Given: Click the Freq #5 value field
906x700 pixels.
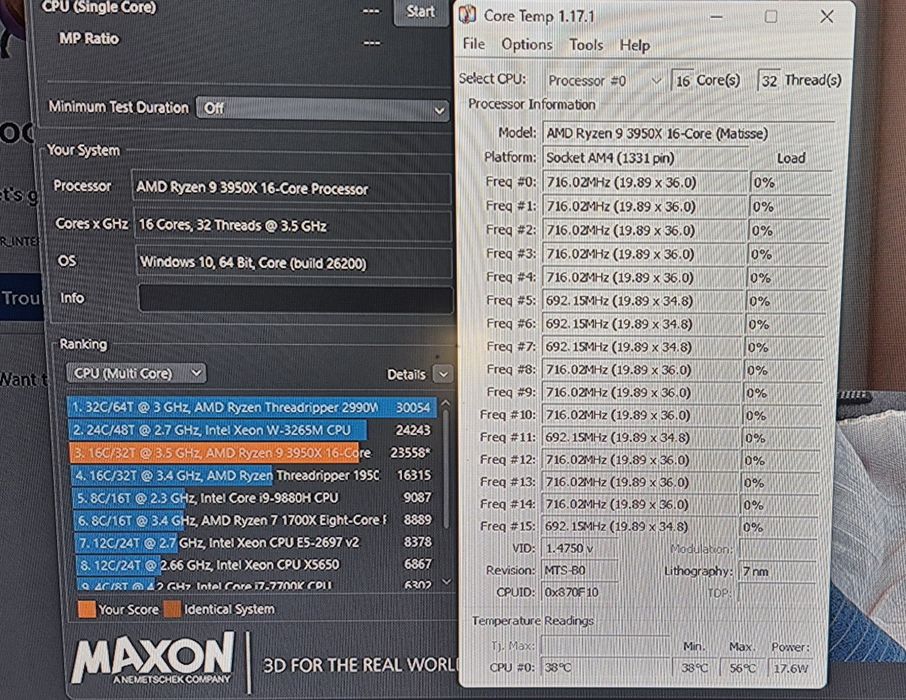Looking at the screenshot, I should [x=641, y=301].
